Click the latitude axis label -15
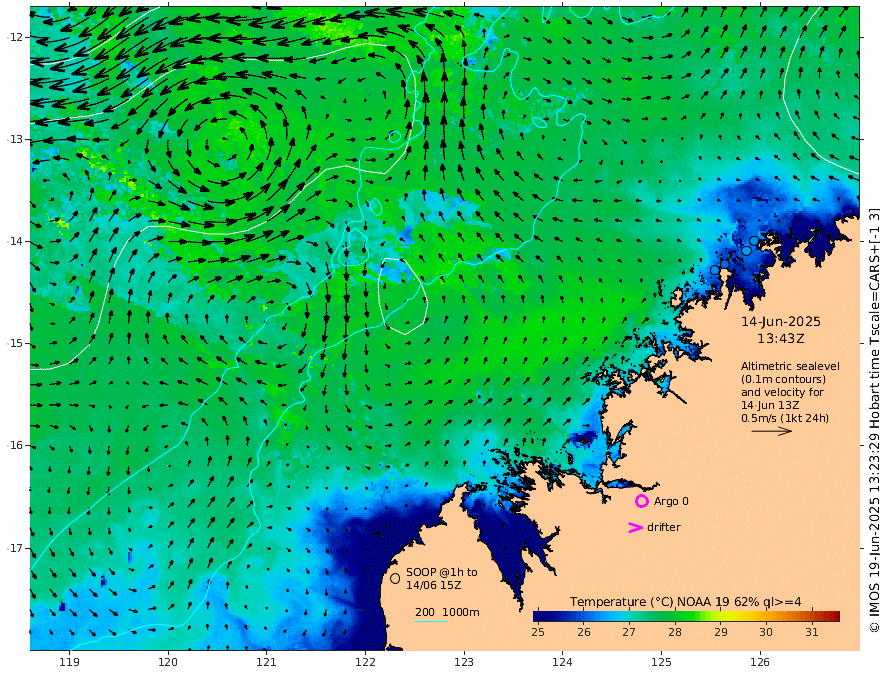The image size is (880, 680). 15,343
